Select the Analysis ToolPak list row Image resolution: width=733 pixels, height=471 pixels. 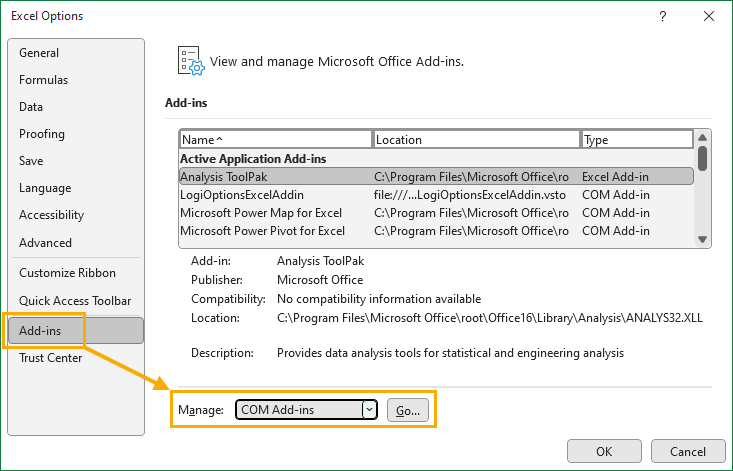[436, 177]
